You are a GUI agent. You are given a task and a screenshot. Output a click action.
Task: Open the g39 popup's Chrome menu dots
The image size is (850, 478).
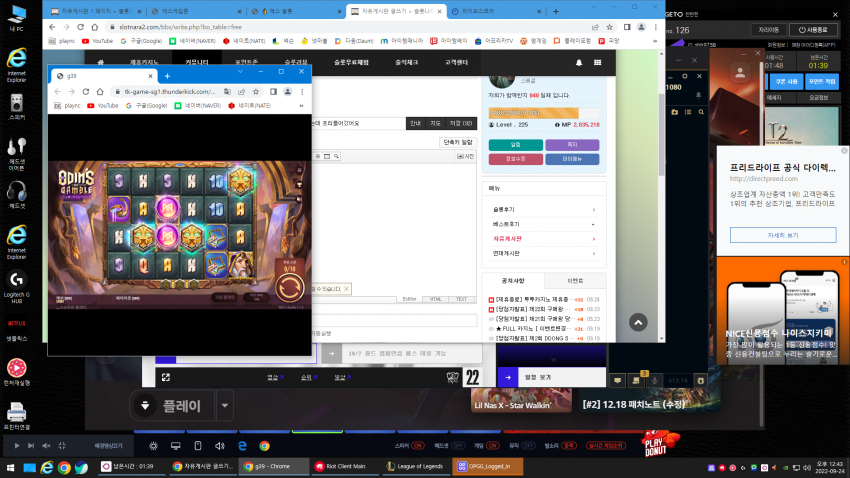[302, 92]
